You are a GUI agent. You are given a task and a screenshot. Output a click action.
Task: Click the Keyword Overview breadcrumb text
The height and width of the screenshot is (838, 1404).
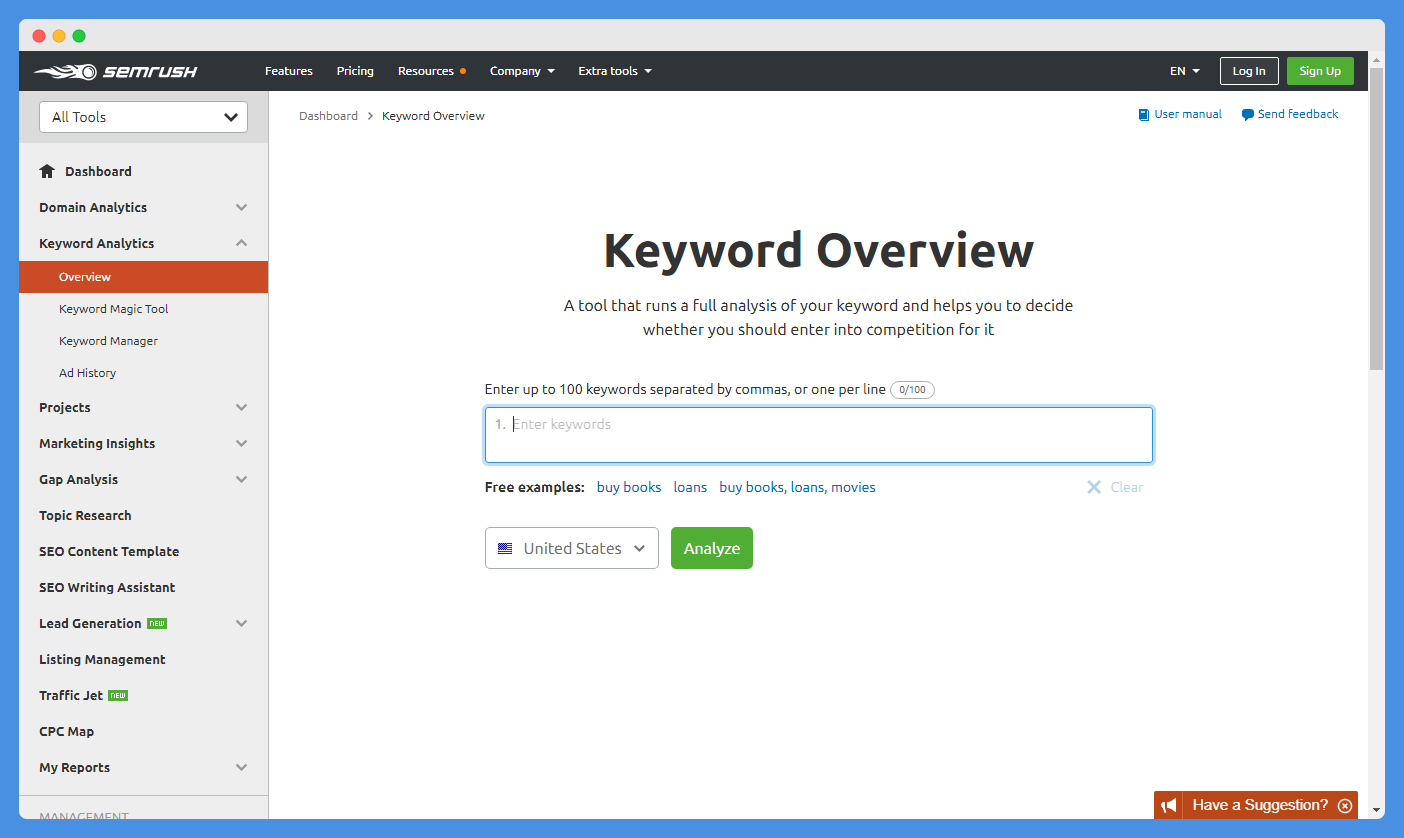(433, 116)
